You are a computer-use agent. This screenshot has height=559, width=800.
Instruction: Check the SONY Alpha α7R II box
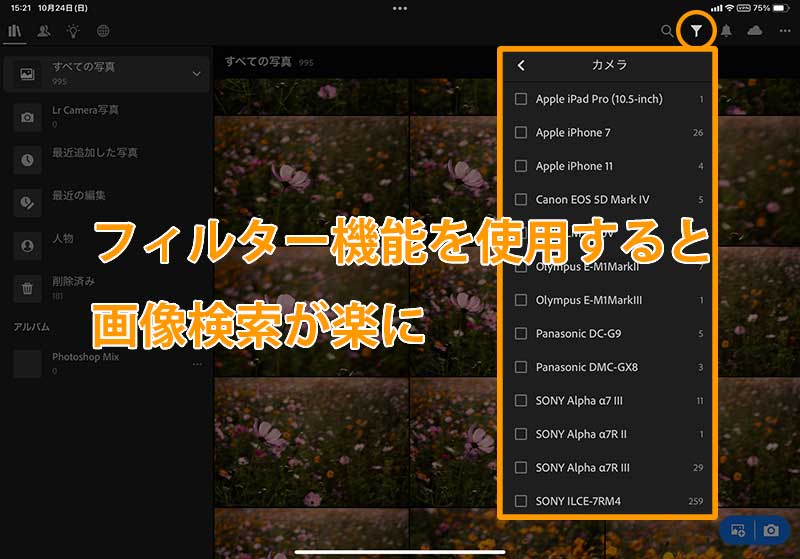521,434
